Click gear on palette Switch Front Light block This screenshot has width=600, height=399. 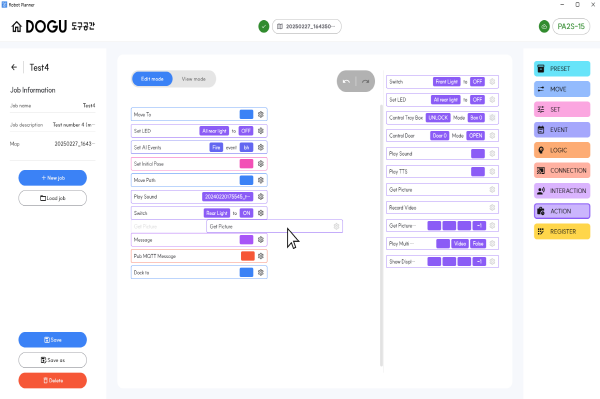click(492, 81)
